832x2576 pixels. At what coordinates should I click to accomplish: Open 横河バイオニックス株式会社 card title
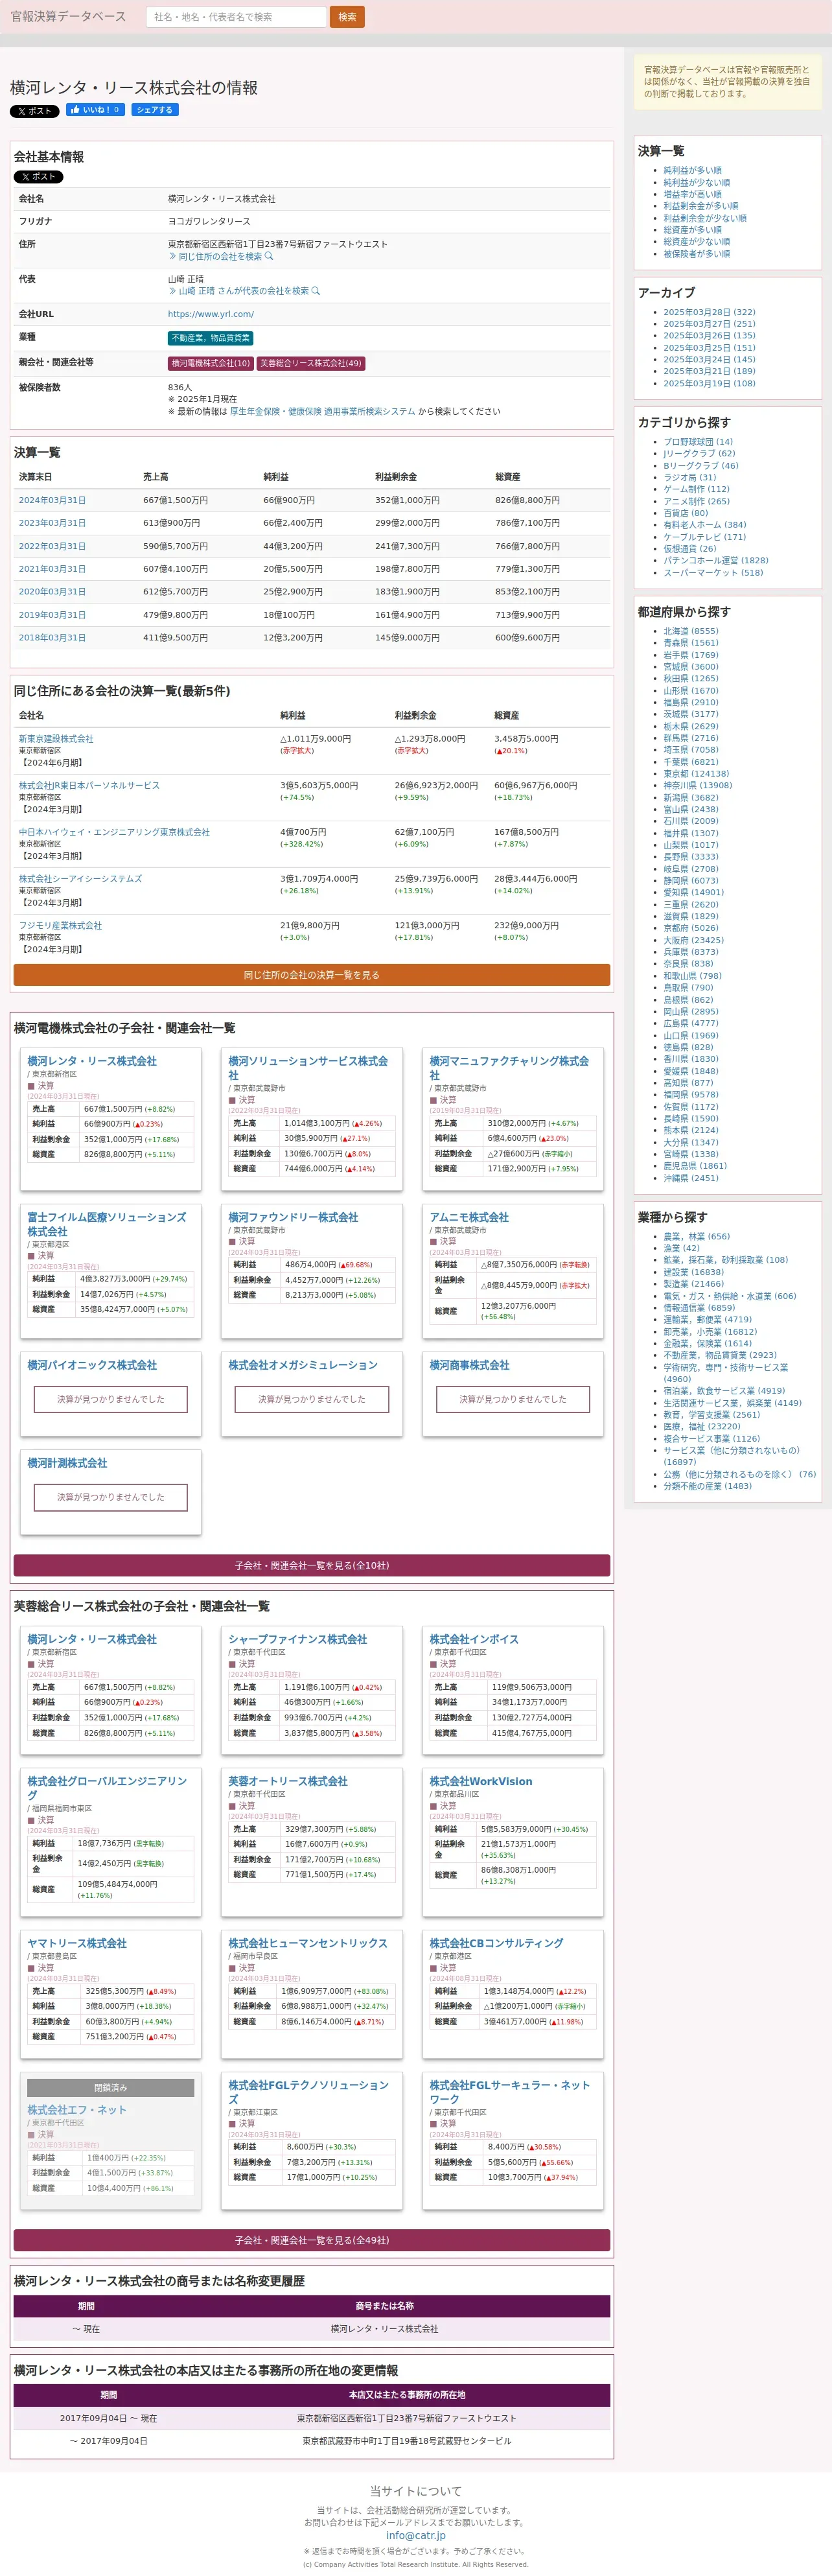click(92, 1365)
